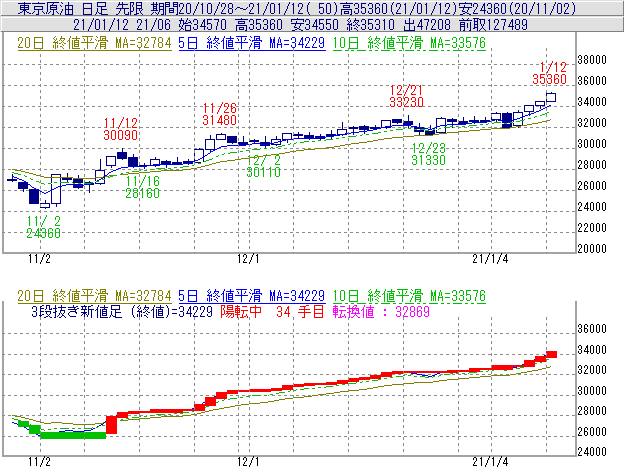624x473 pixels.
Task: Click the green down block in the lower chart
Action: (x=73, y=435)
